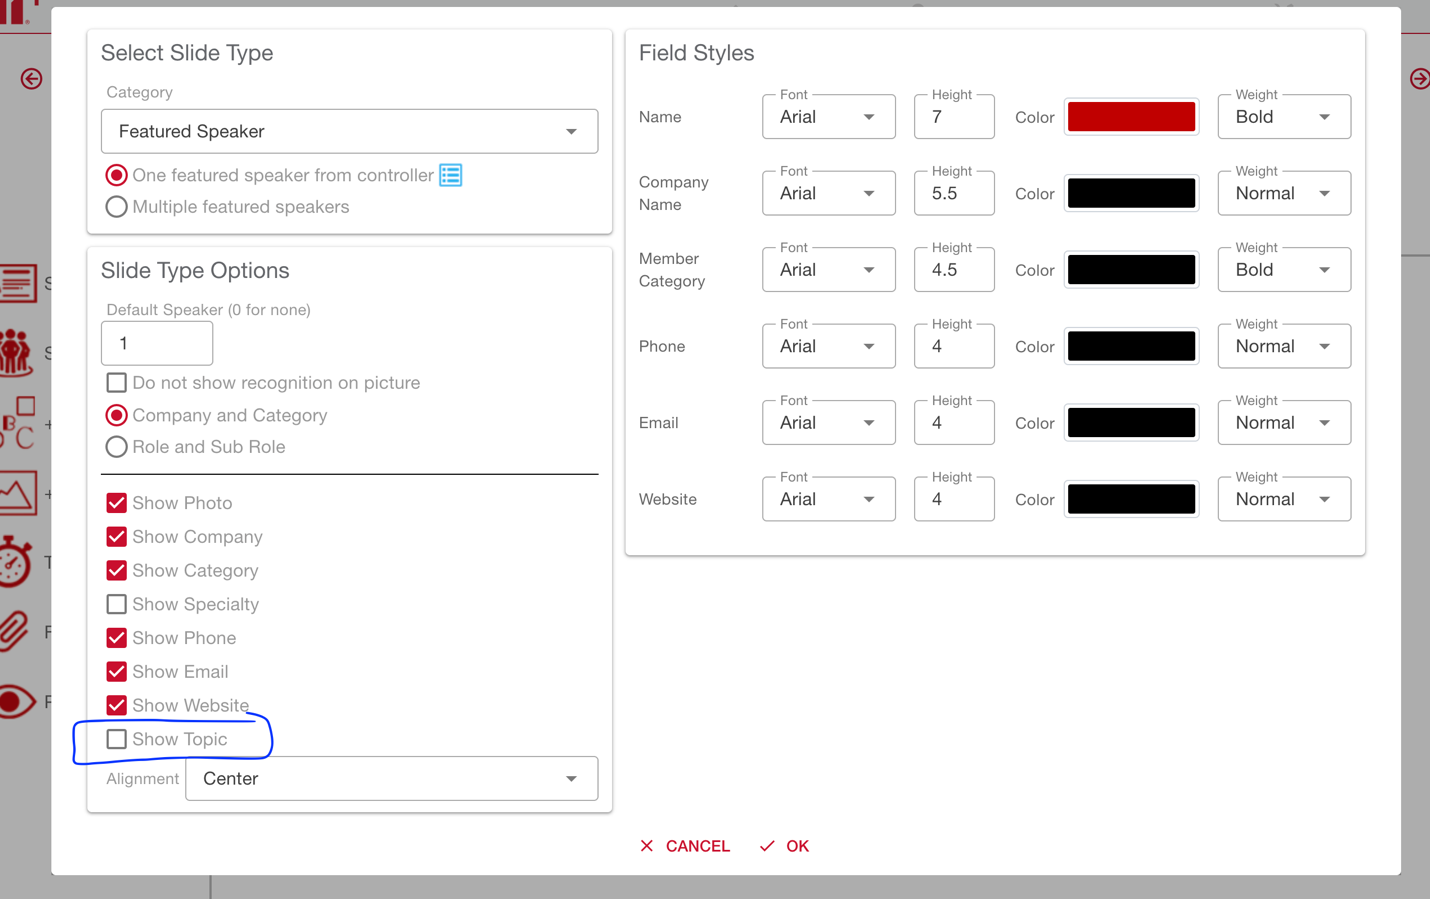Pick the red Name color swatch

point(1131,117)
